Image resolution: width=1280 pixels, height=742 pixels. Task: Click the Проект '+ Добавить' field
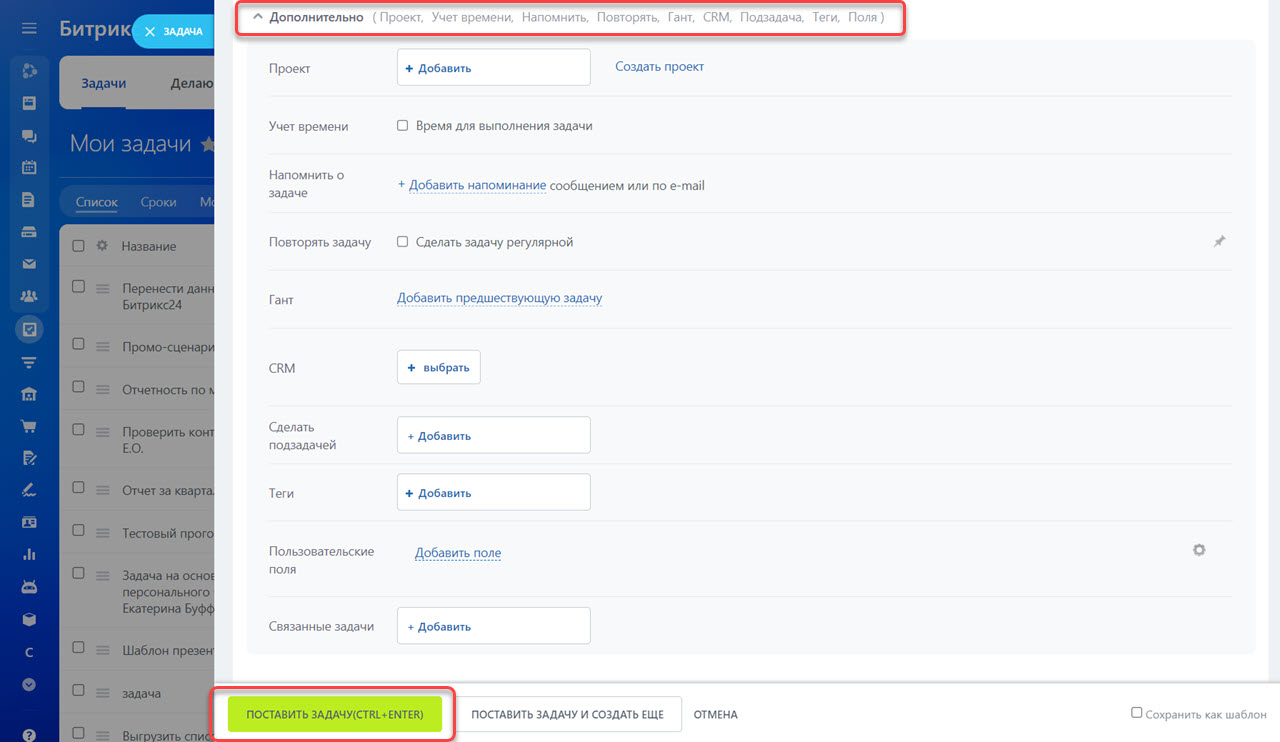pos(494,68)
